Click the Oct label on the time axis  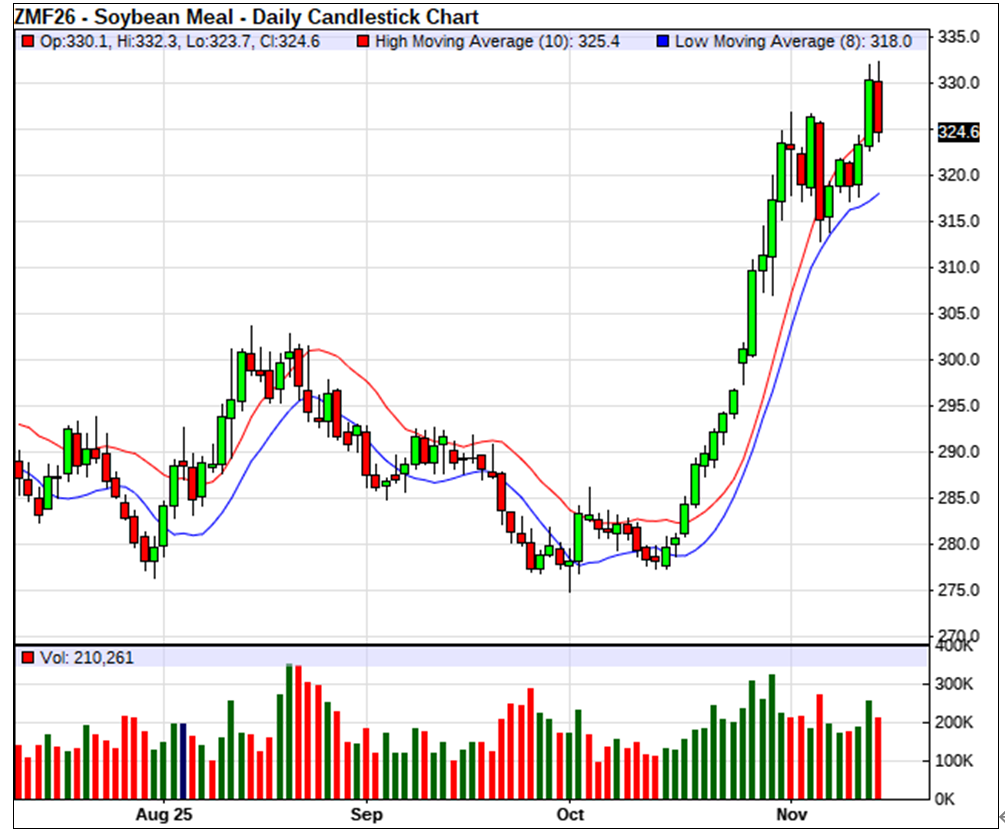click(570, 812)
